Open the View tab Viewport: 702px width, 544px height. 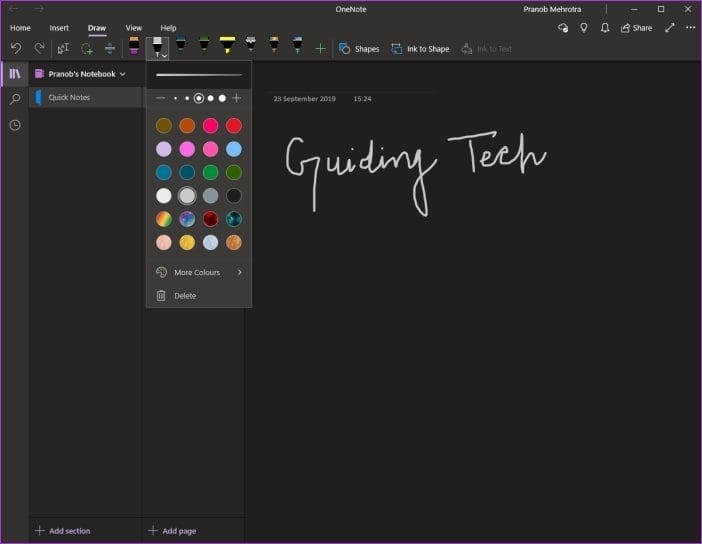pyautogui.click(x=133, y=28)
